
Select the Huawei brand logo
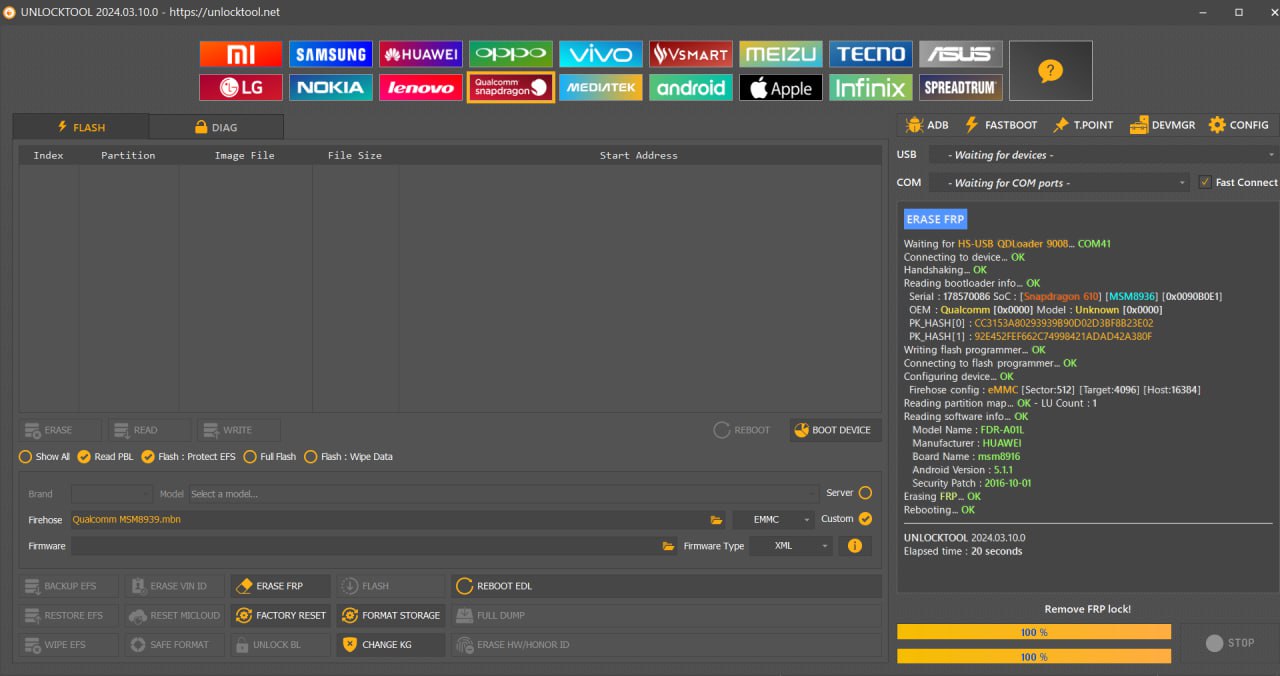[x=421, y=54]
